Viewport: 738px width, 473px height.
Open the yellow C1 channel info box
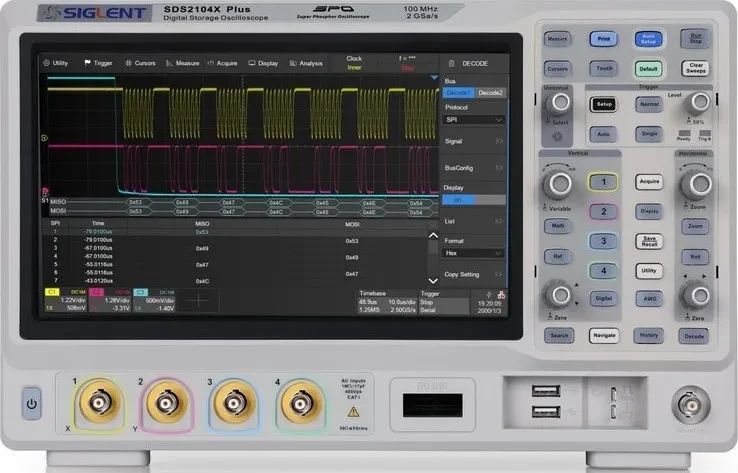65,300
